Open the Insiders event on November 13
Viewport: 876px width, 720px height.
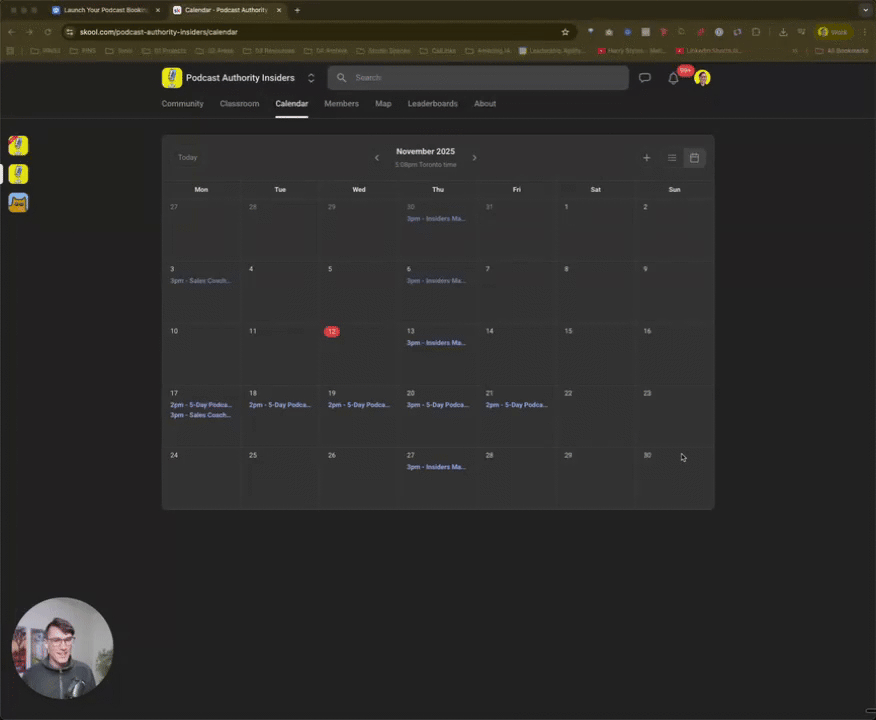click(x=436, y=342)
